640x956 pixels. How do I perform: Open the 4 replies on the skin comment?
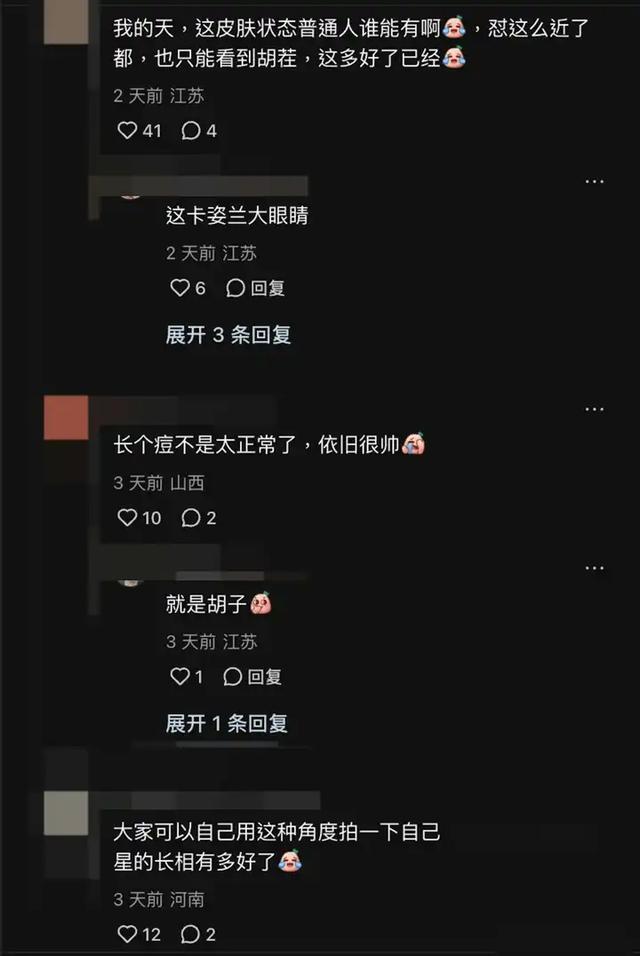click(199, 130)
